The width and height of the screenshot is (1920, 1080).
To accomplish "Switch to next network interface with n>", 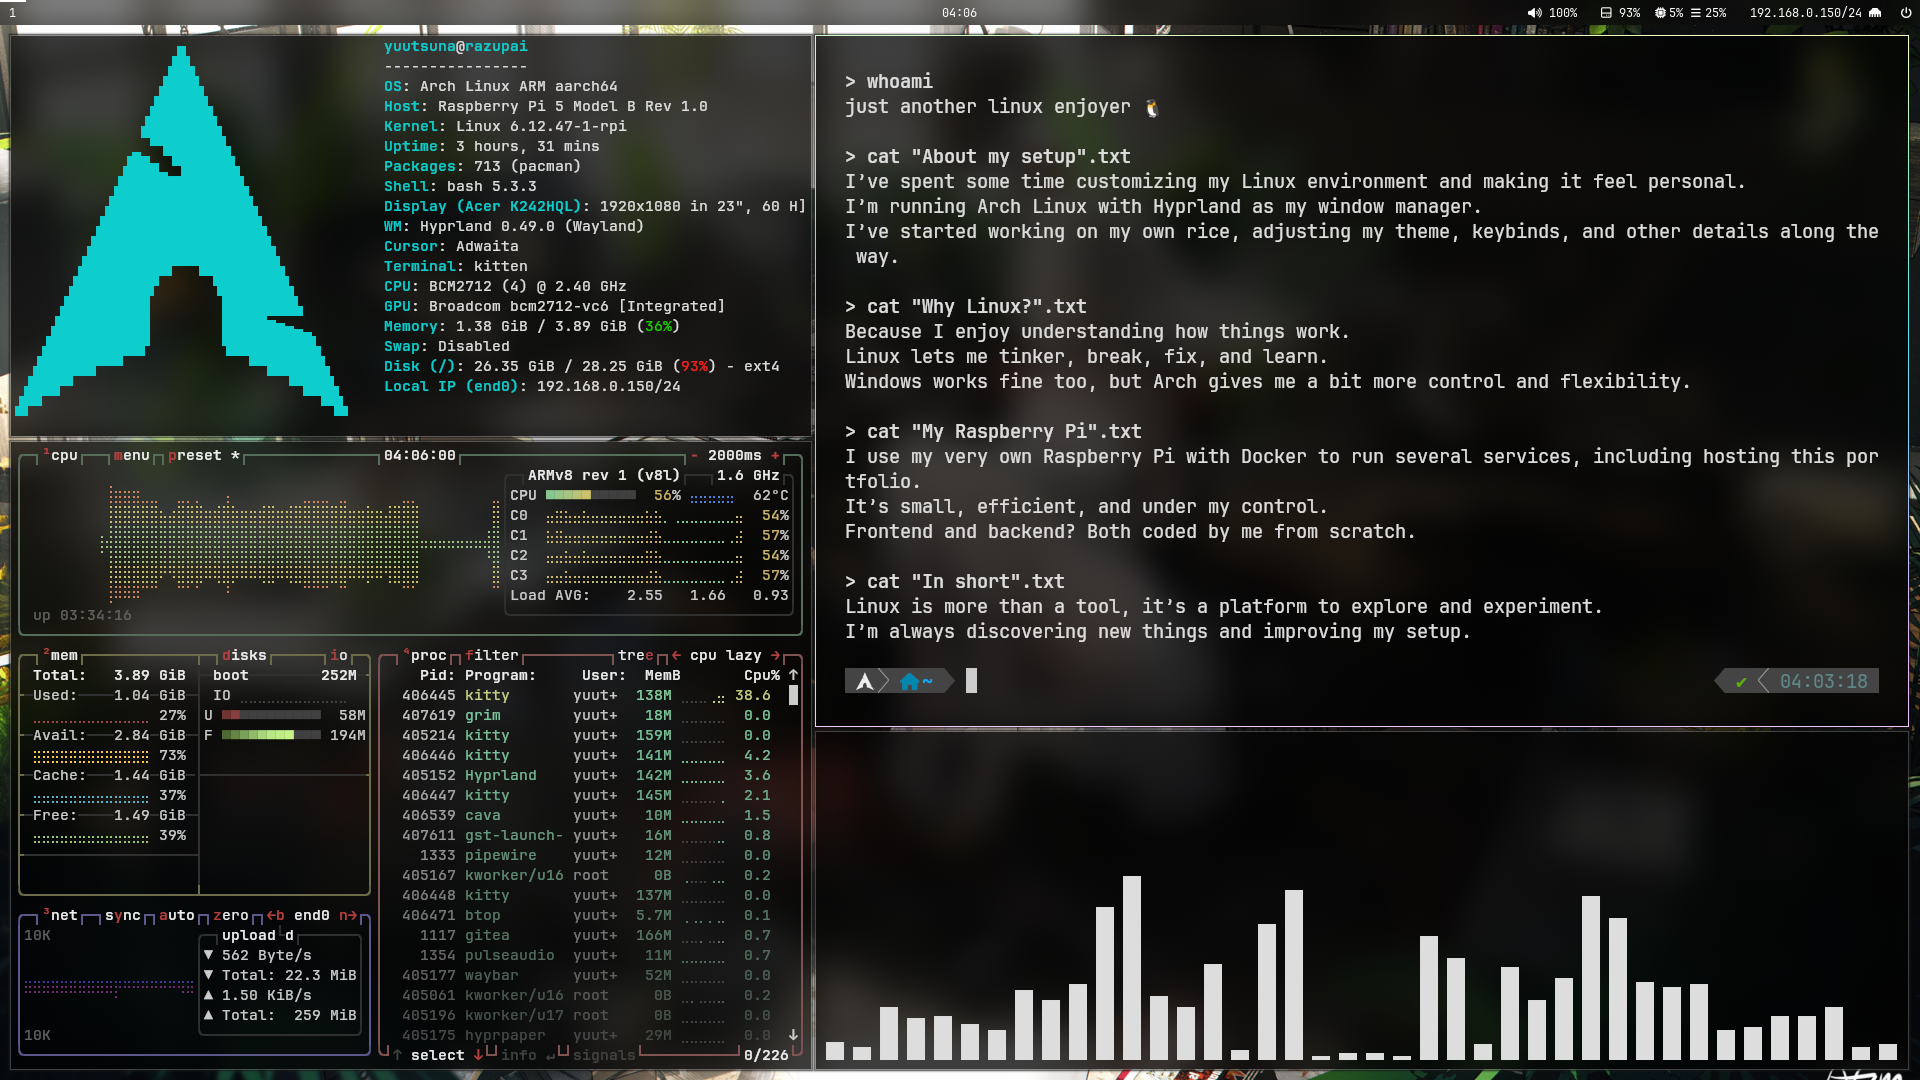I will tap(348, 916).
